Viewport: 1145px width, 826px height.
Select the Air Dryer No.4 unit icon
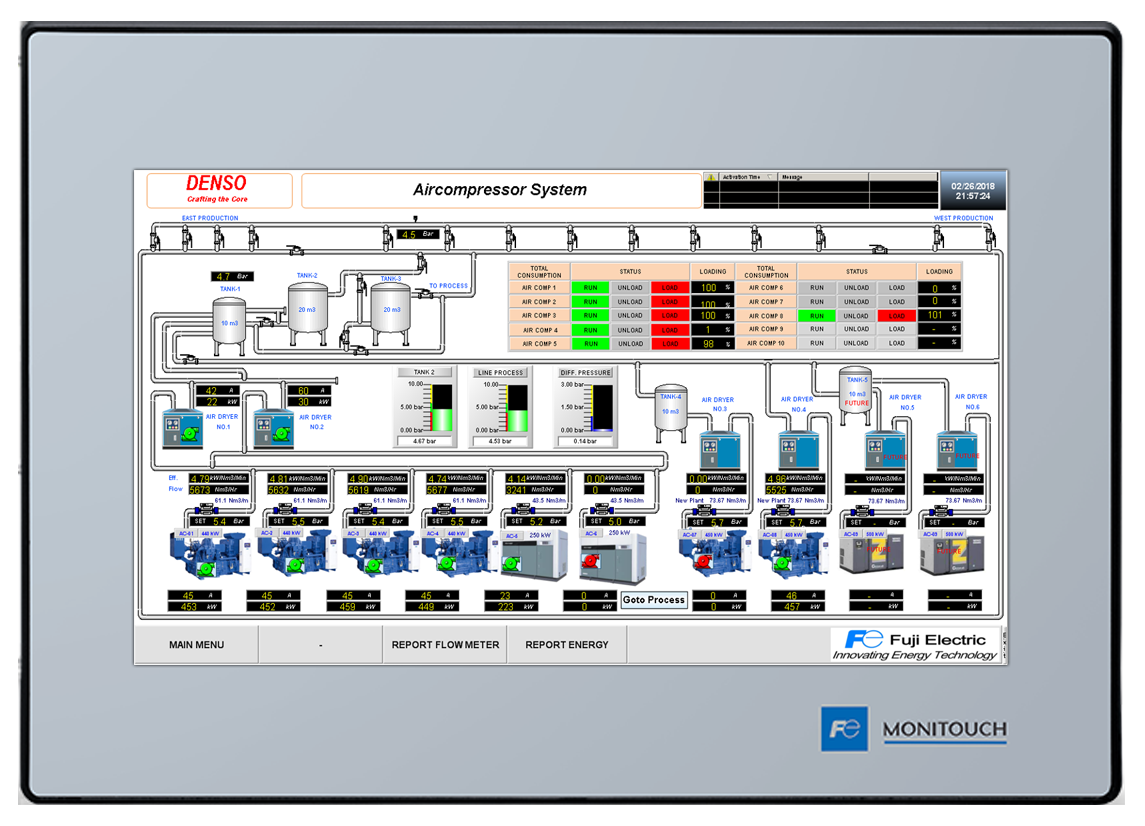coord(798,449)
